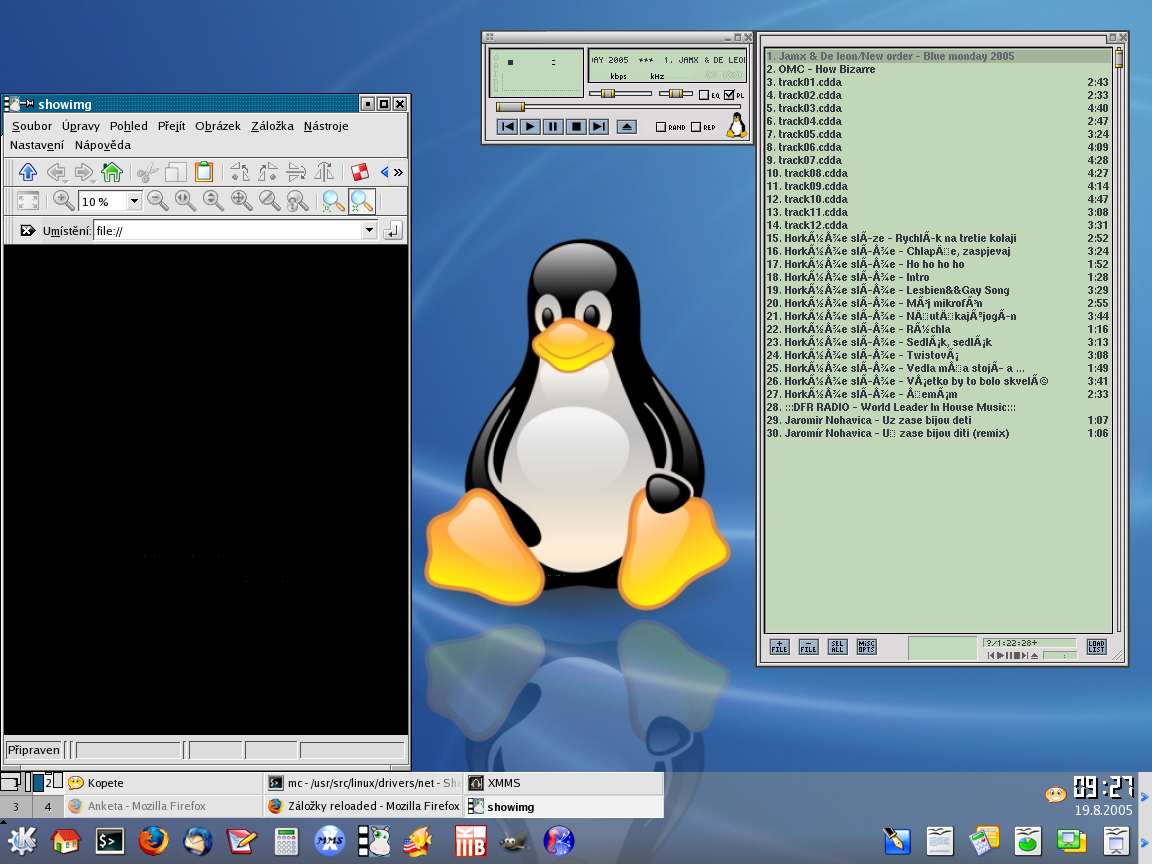Open the Nápověda menu
The width and height of the screenshot is (1152, 864).
click(x=103, y=145)
